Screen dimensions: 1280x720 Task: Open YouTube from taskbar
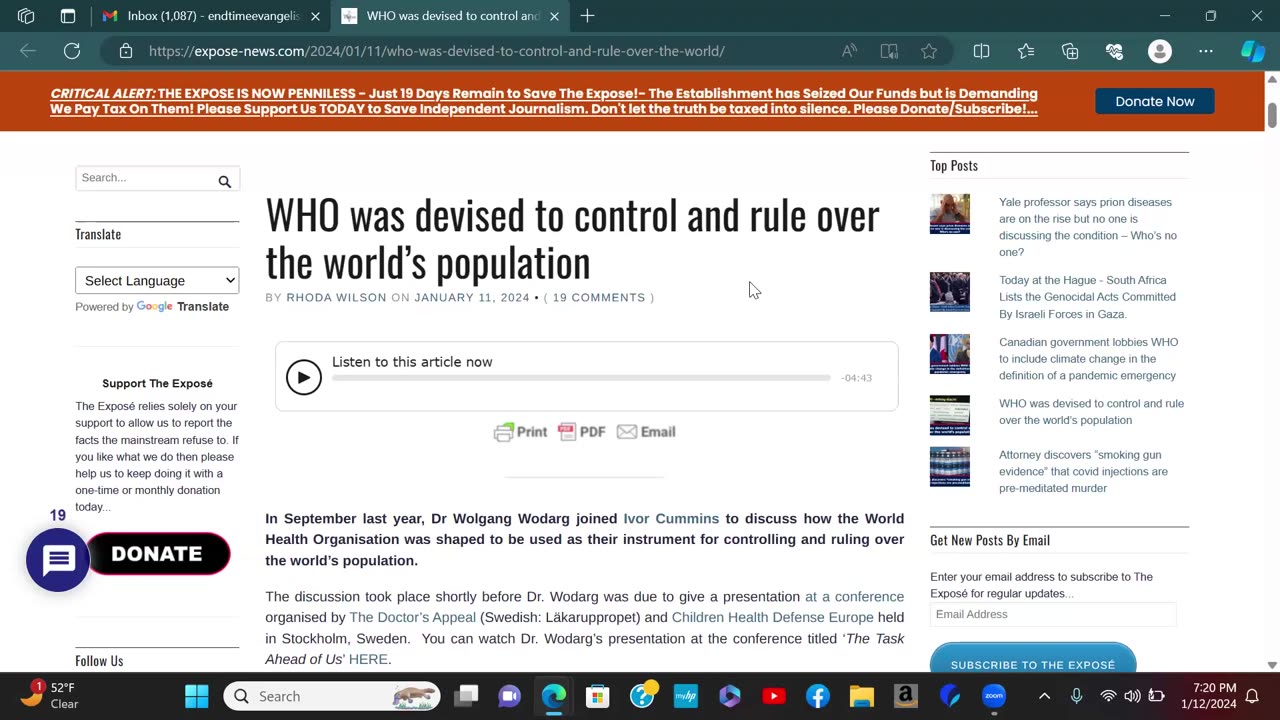pos(774,696)
